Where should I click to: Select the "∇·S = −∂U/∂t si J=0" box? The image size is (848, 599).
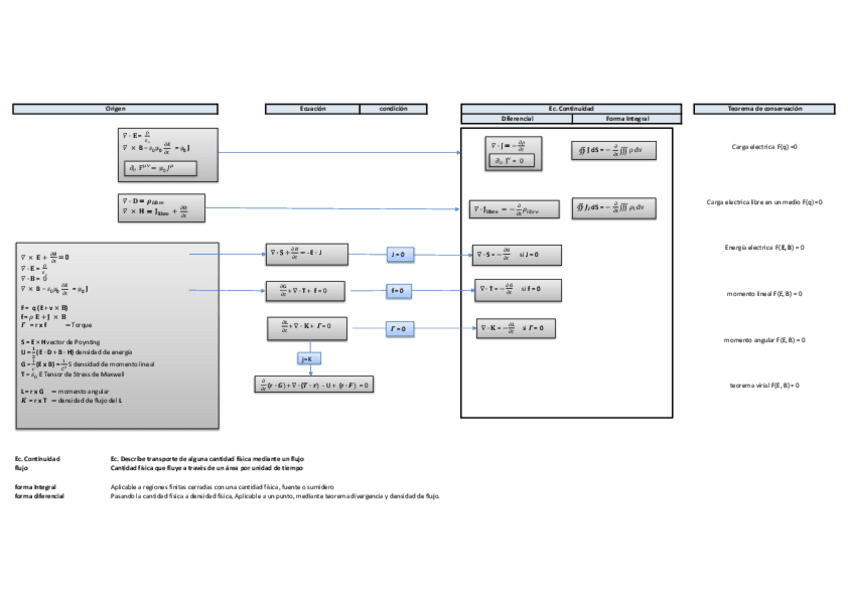tap(516, 255)
